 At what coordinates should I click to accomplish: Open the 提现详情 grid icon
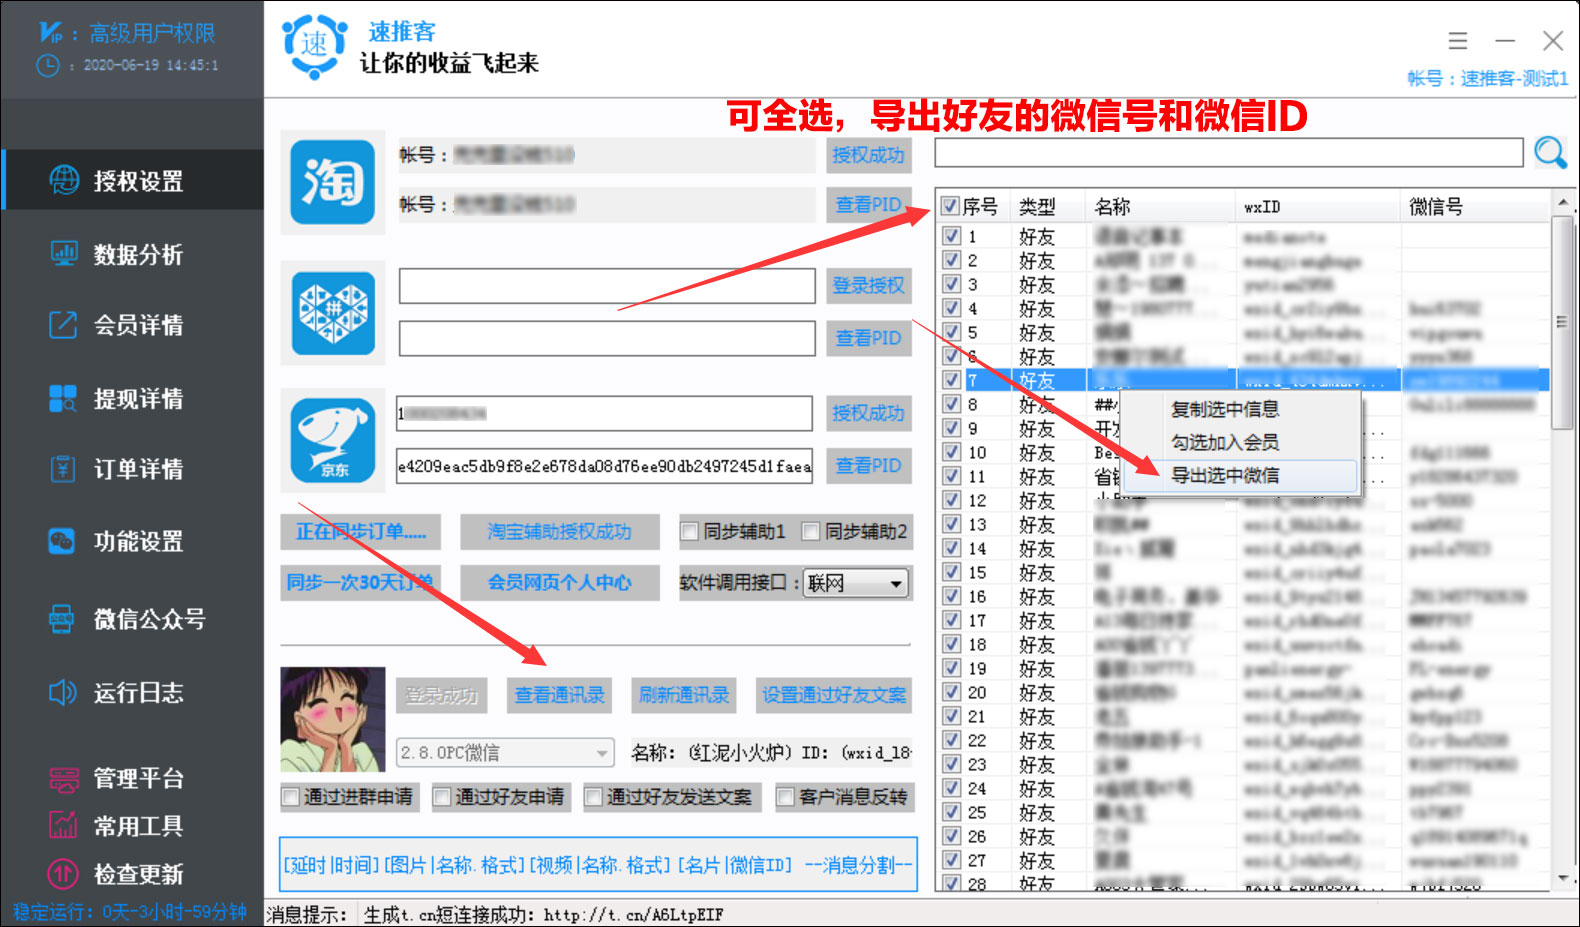[x=63, y=398]
